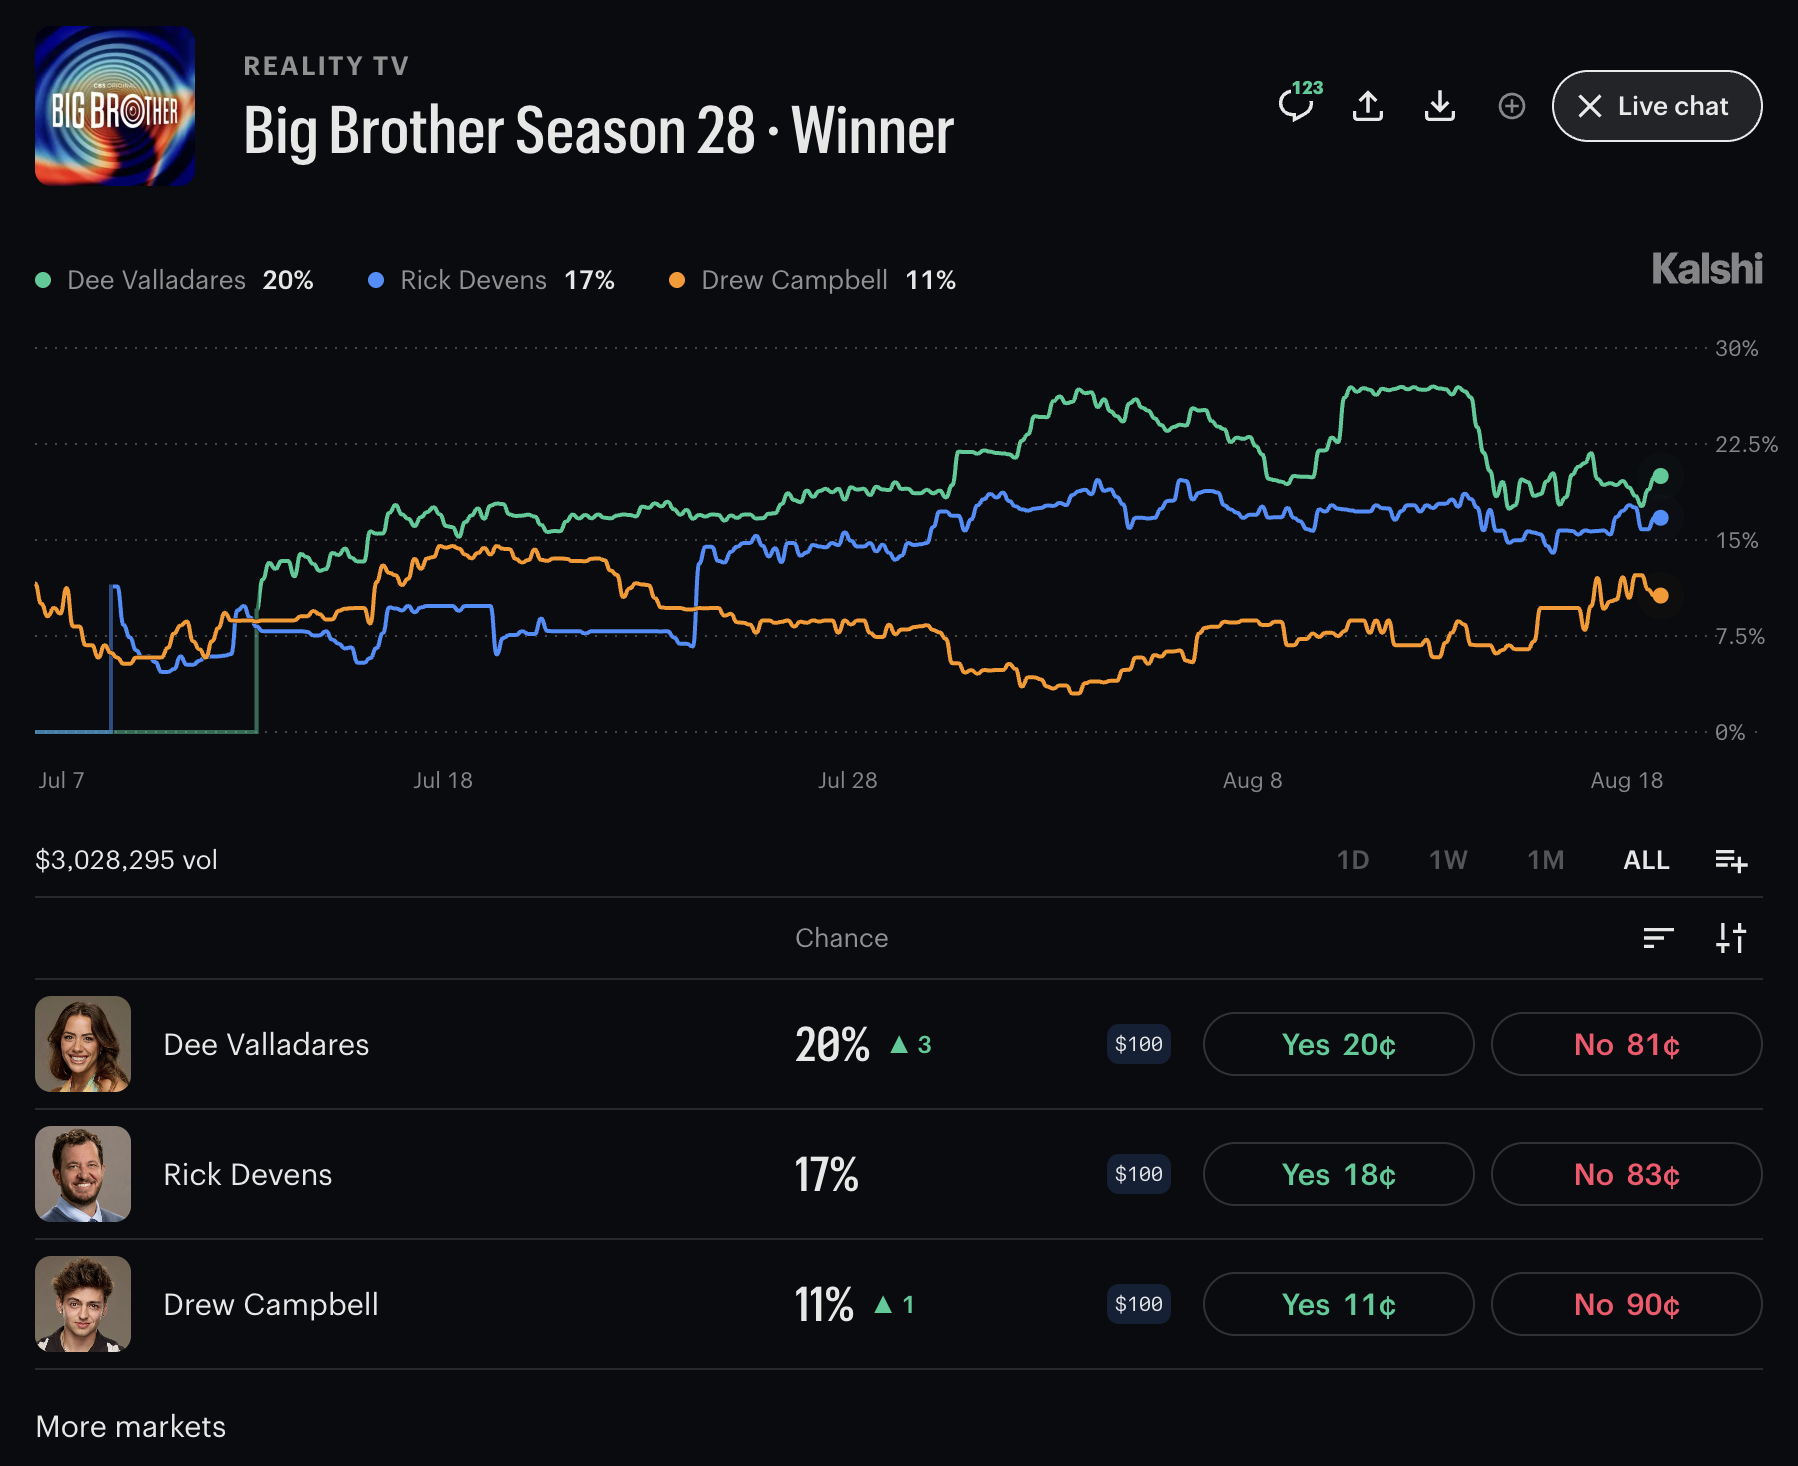The height and width of the screenshot is (1466, 1798).
Task: Switch chart to 1M range
Action: (x=1546, y=860)
